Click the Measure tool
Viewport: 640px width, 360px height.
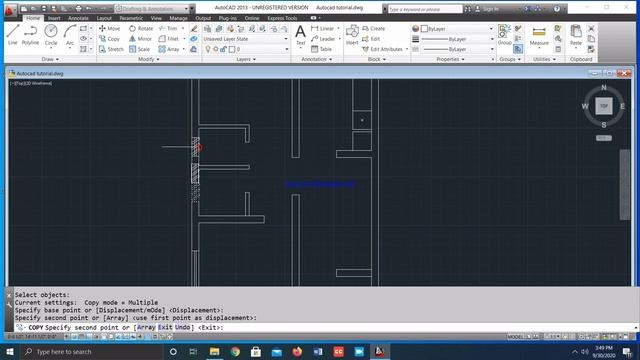539,35
